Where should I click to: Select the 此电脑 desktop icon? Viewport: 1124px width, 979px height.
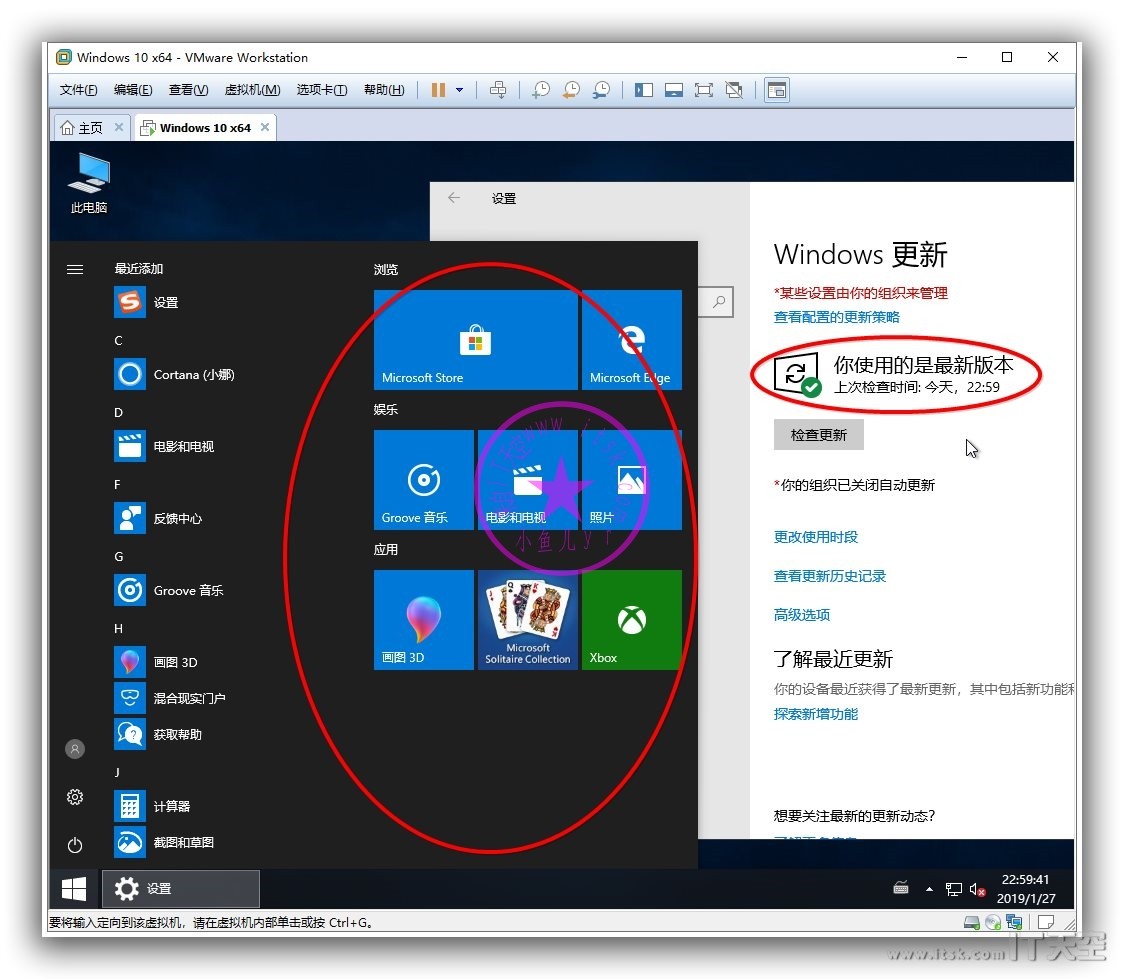(89, 183)
